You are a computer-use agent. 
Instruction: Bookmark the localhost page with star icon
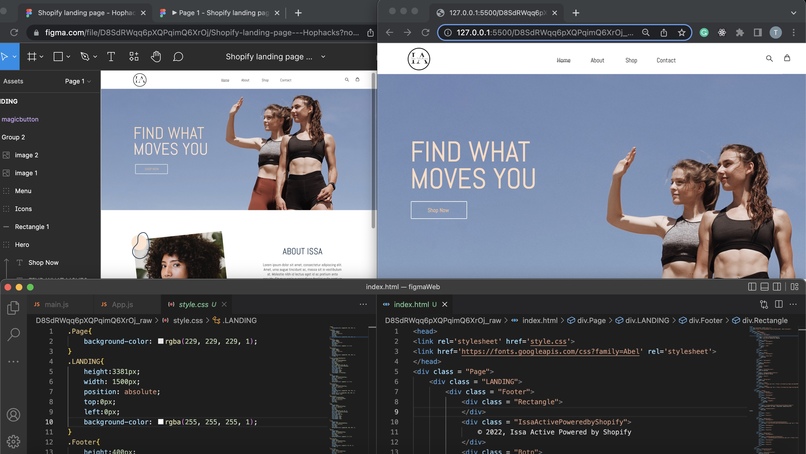[x=682, y=32]
